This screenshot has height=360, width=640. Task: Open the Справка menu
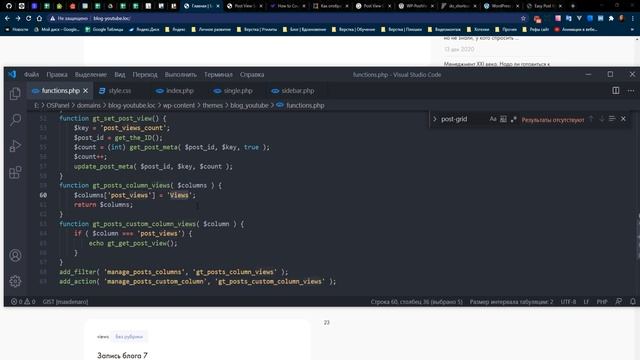click(x=252, y=75)
